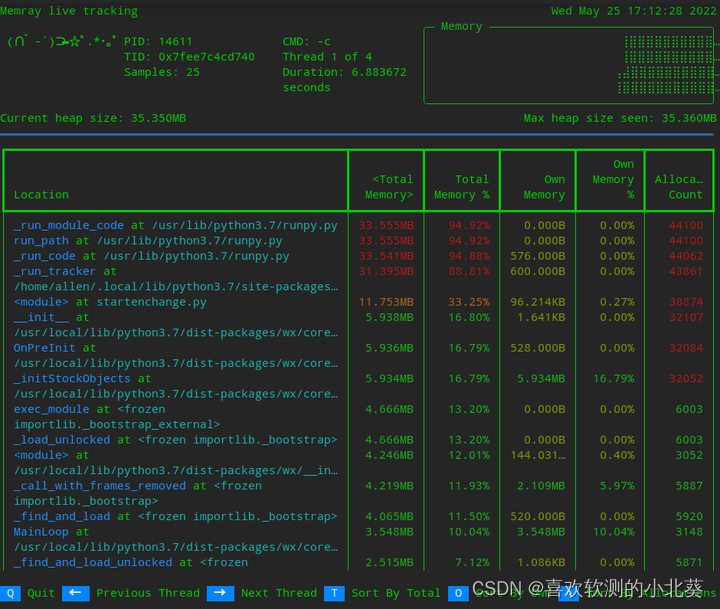
Task: Click the Current heap size: 35.350MB text
Action: pos(93,118)
